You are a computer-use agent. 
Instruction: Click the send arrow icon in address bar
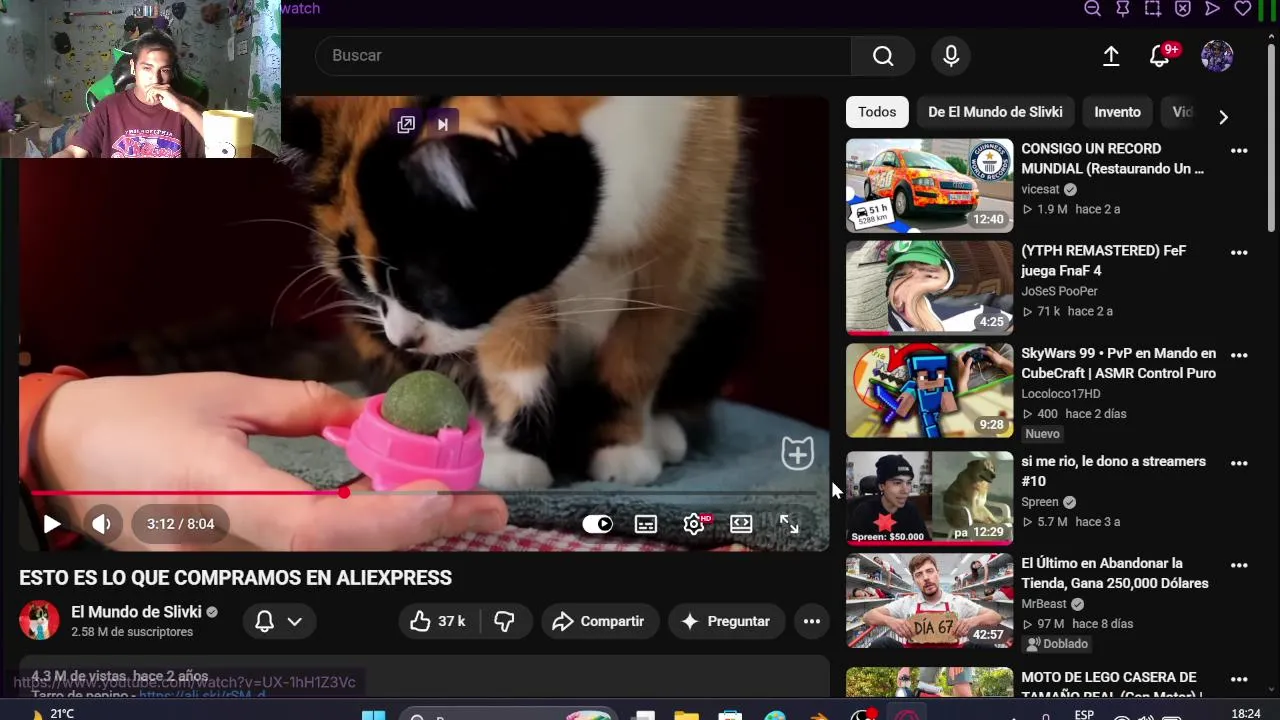coord(1213,9)
